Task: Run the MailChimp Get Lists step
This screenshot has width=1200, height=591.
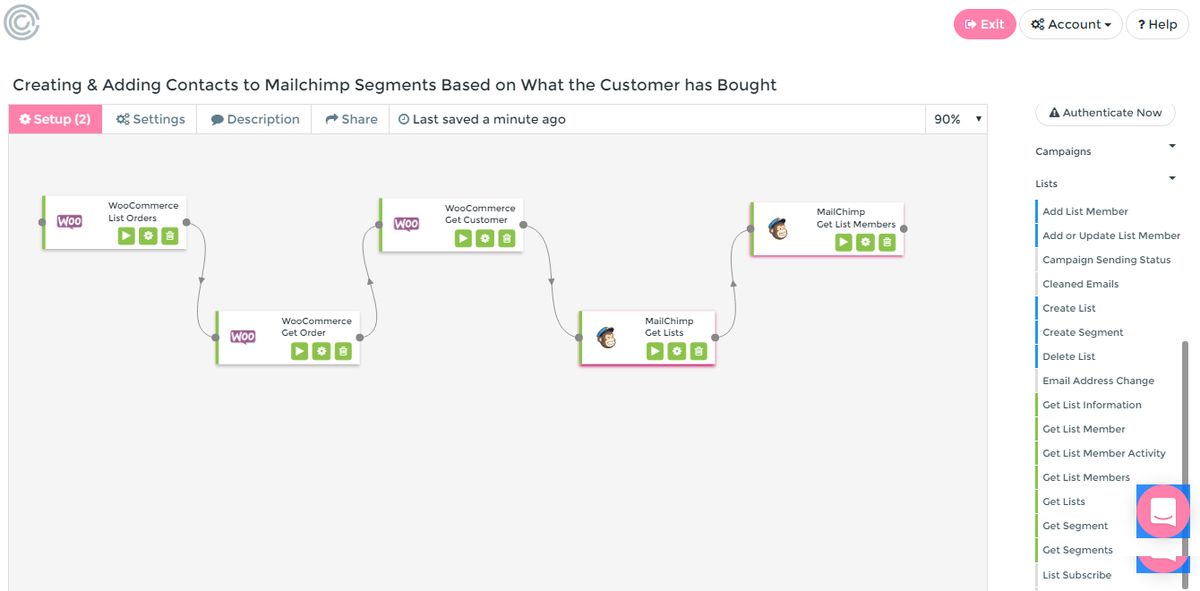Action: 655,351
